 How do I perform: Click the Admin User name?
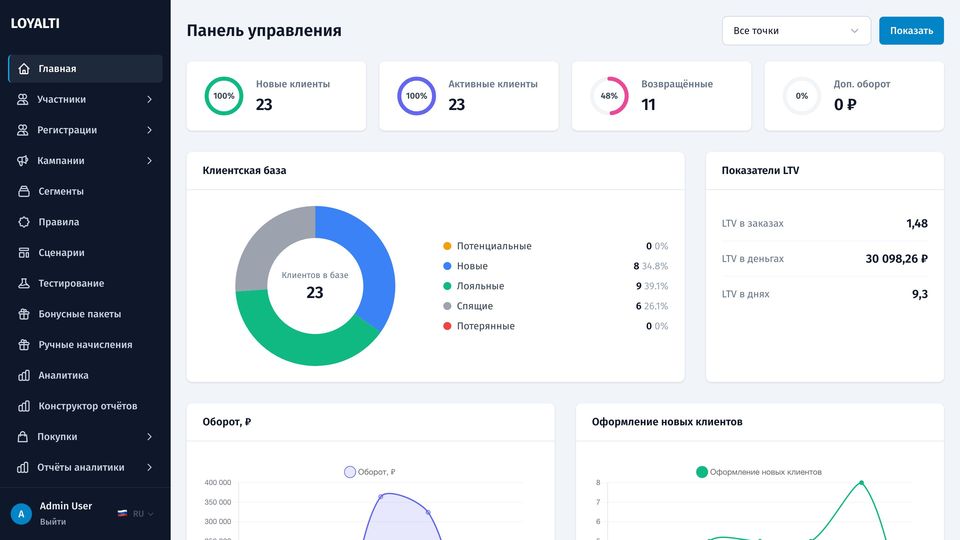tap(66, 506)
